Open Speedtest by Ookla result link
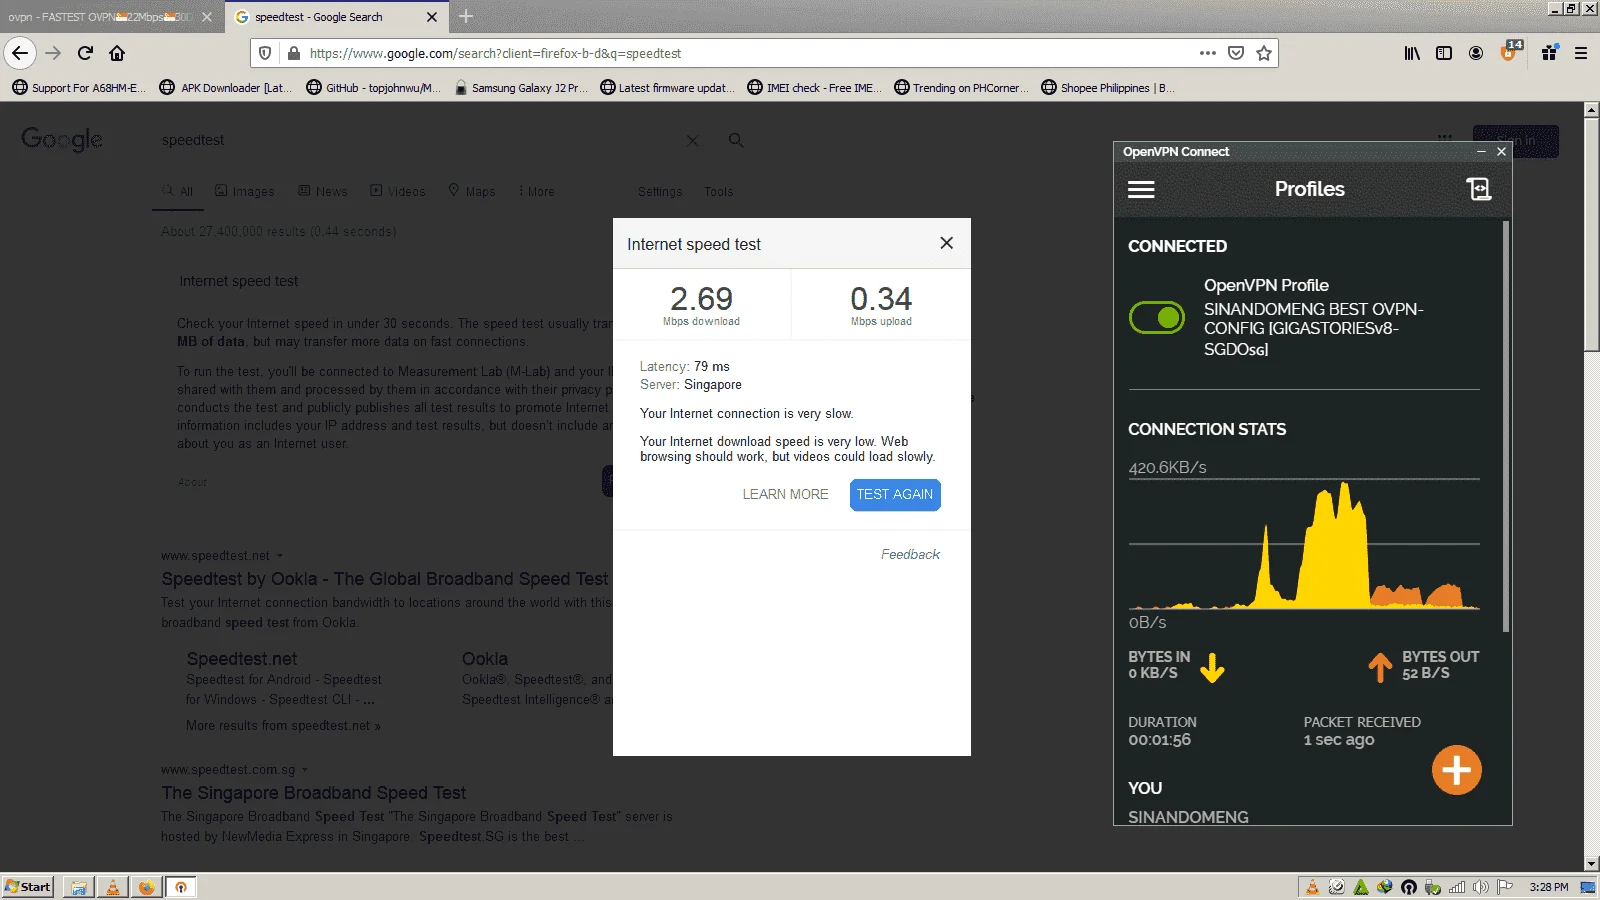The width and height of the screenshot is (1600, 900). [x=385, y=579]
